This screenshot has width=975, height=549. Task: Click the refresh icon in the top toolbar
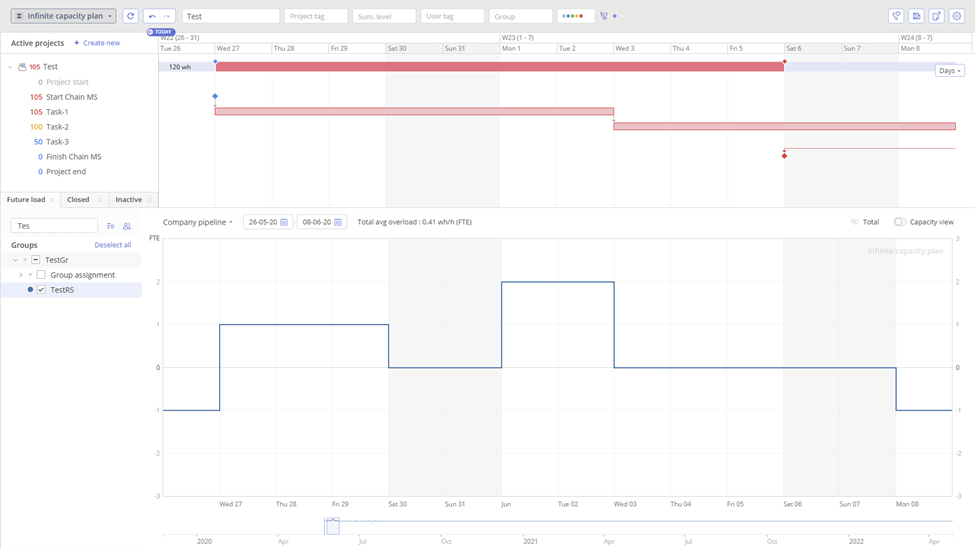pyautogui.click(x=130, y=16)
